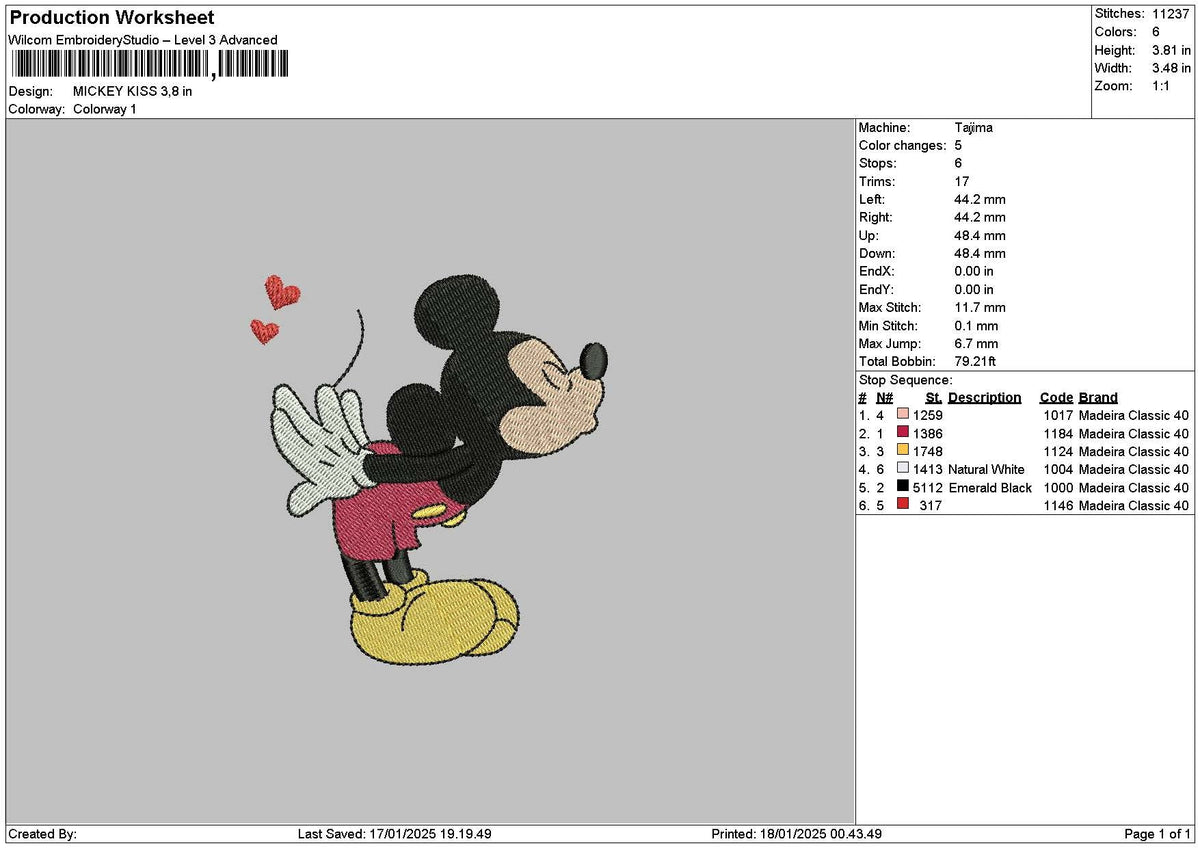Click the 'Colorway 1' value
Screen dimensions: 1200x848
pos(105,109)
